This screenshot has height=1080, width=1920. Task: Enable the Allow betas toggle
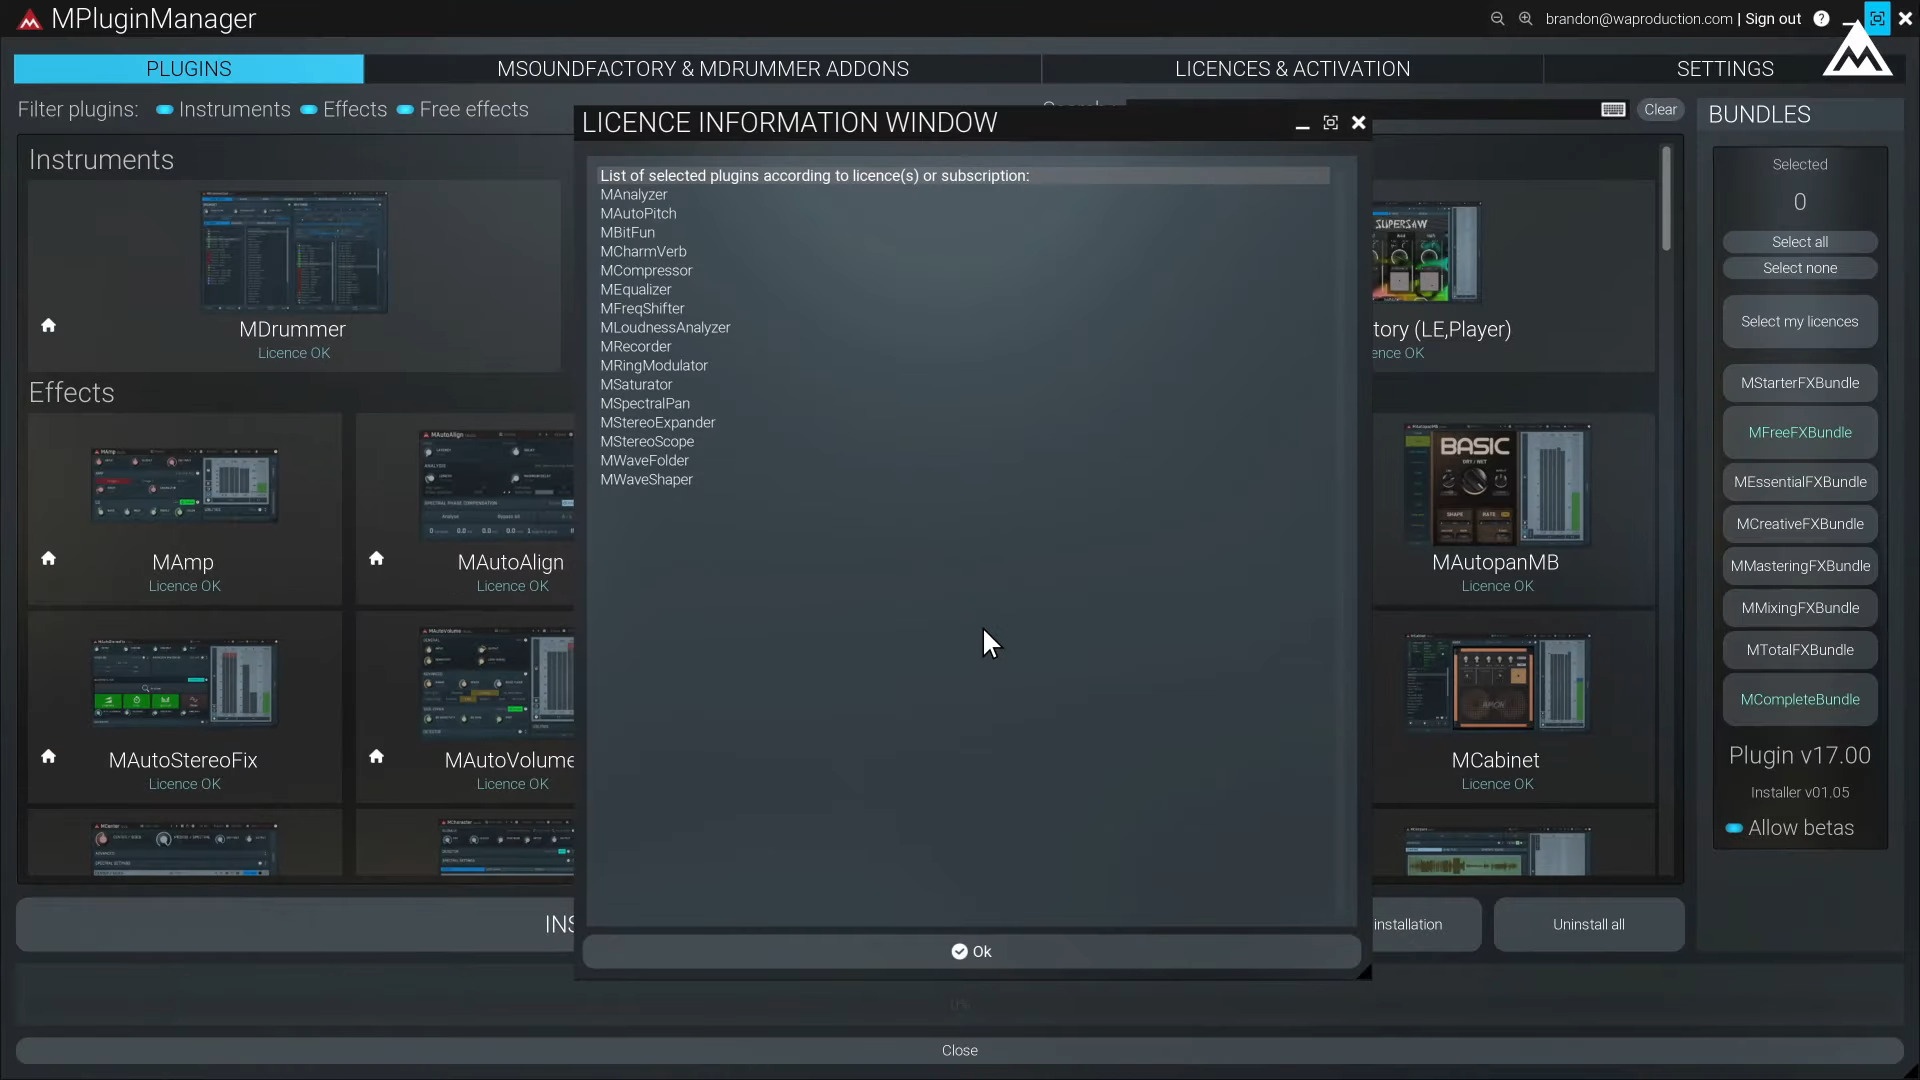pyautogui.click(x=1735, y=828)
